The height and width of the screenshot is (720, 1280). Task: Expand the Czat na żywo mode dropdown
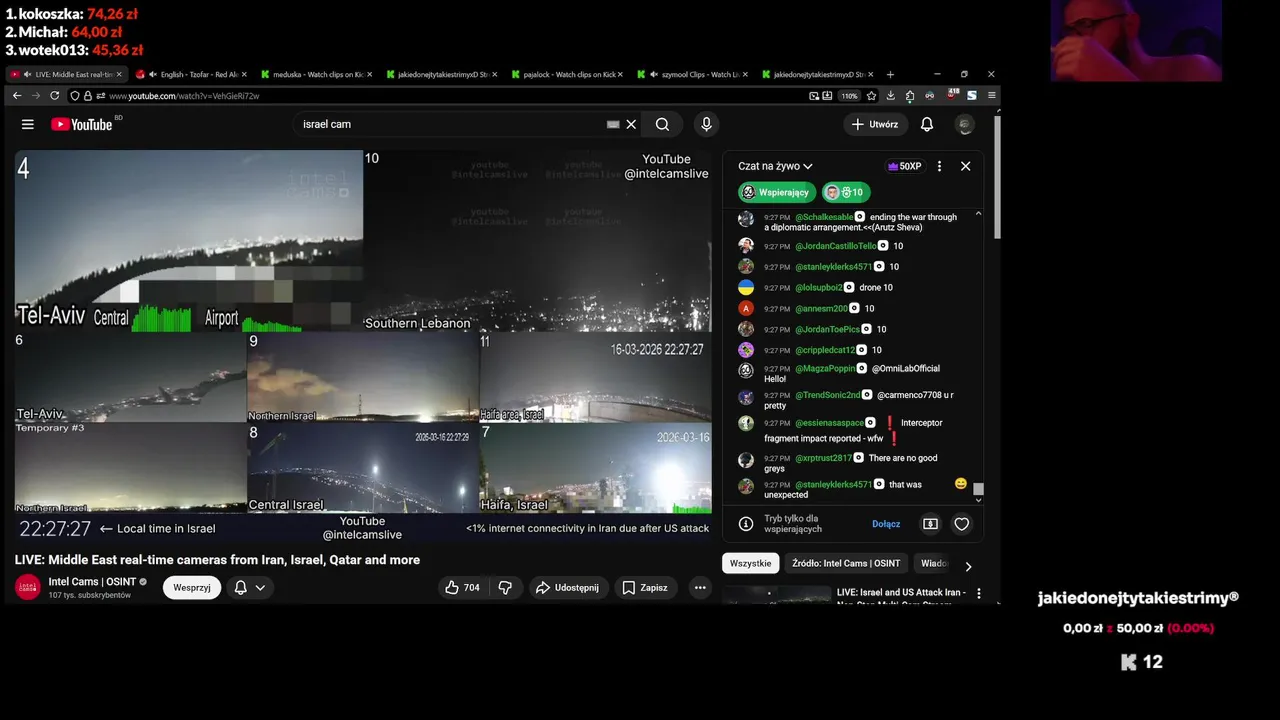[x=775, y=166]
